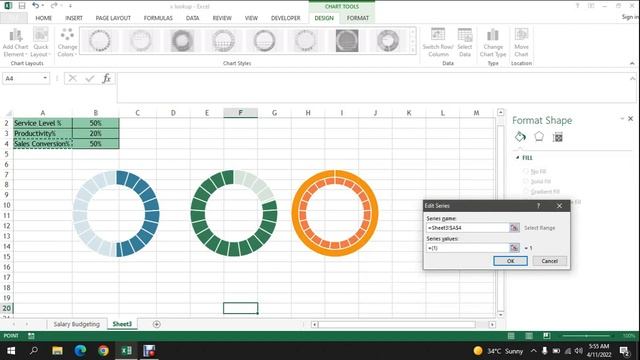Open the FORMULAS tab
Image resolution: width=640 pixels, height=360 pixels.
click(158, 18)
